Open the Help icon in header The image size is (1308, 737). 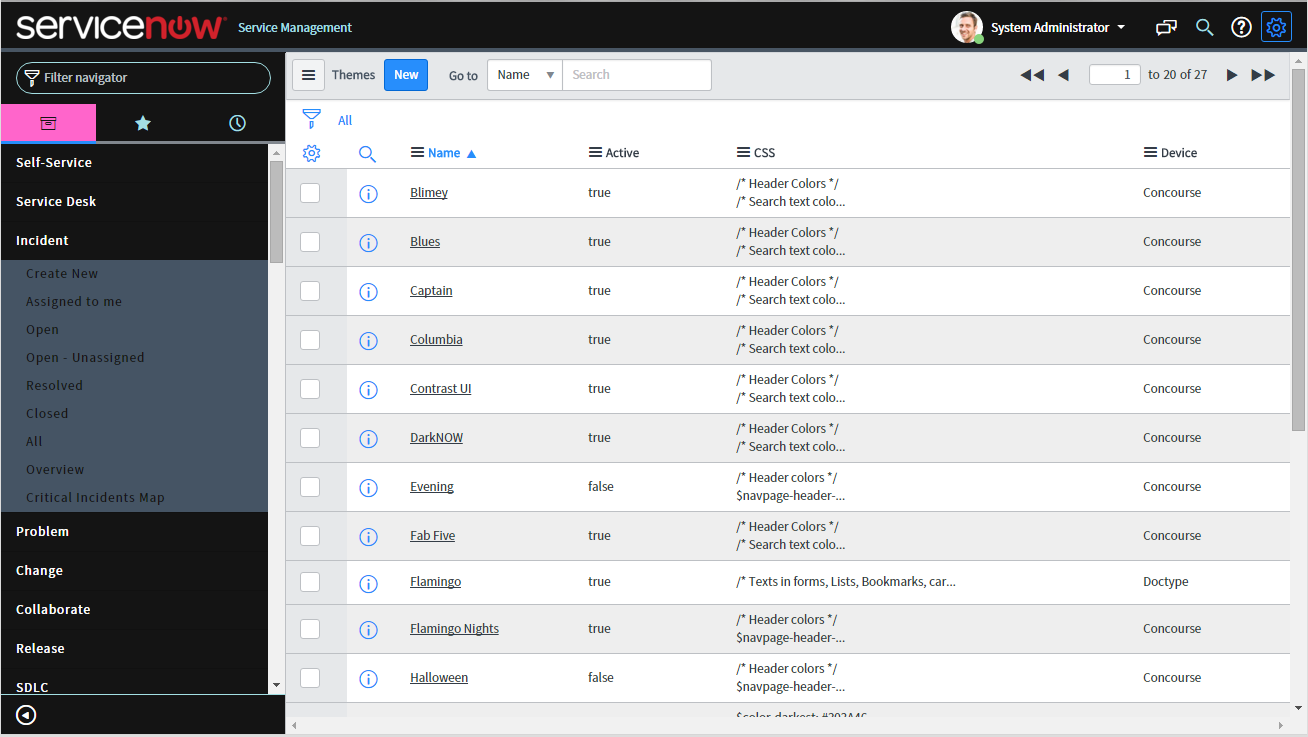click(1241, 27)
